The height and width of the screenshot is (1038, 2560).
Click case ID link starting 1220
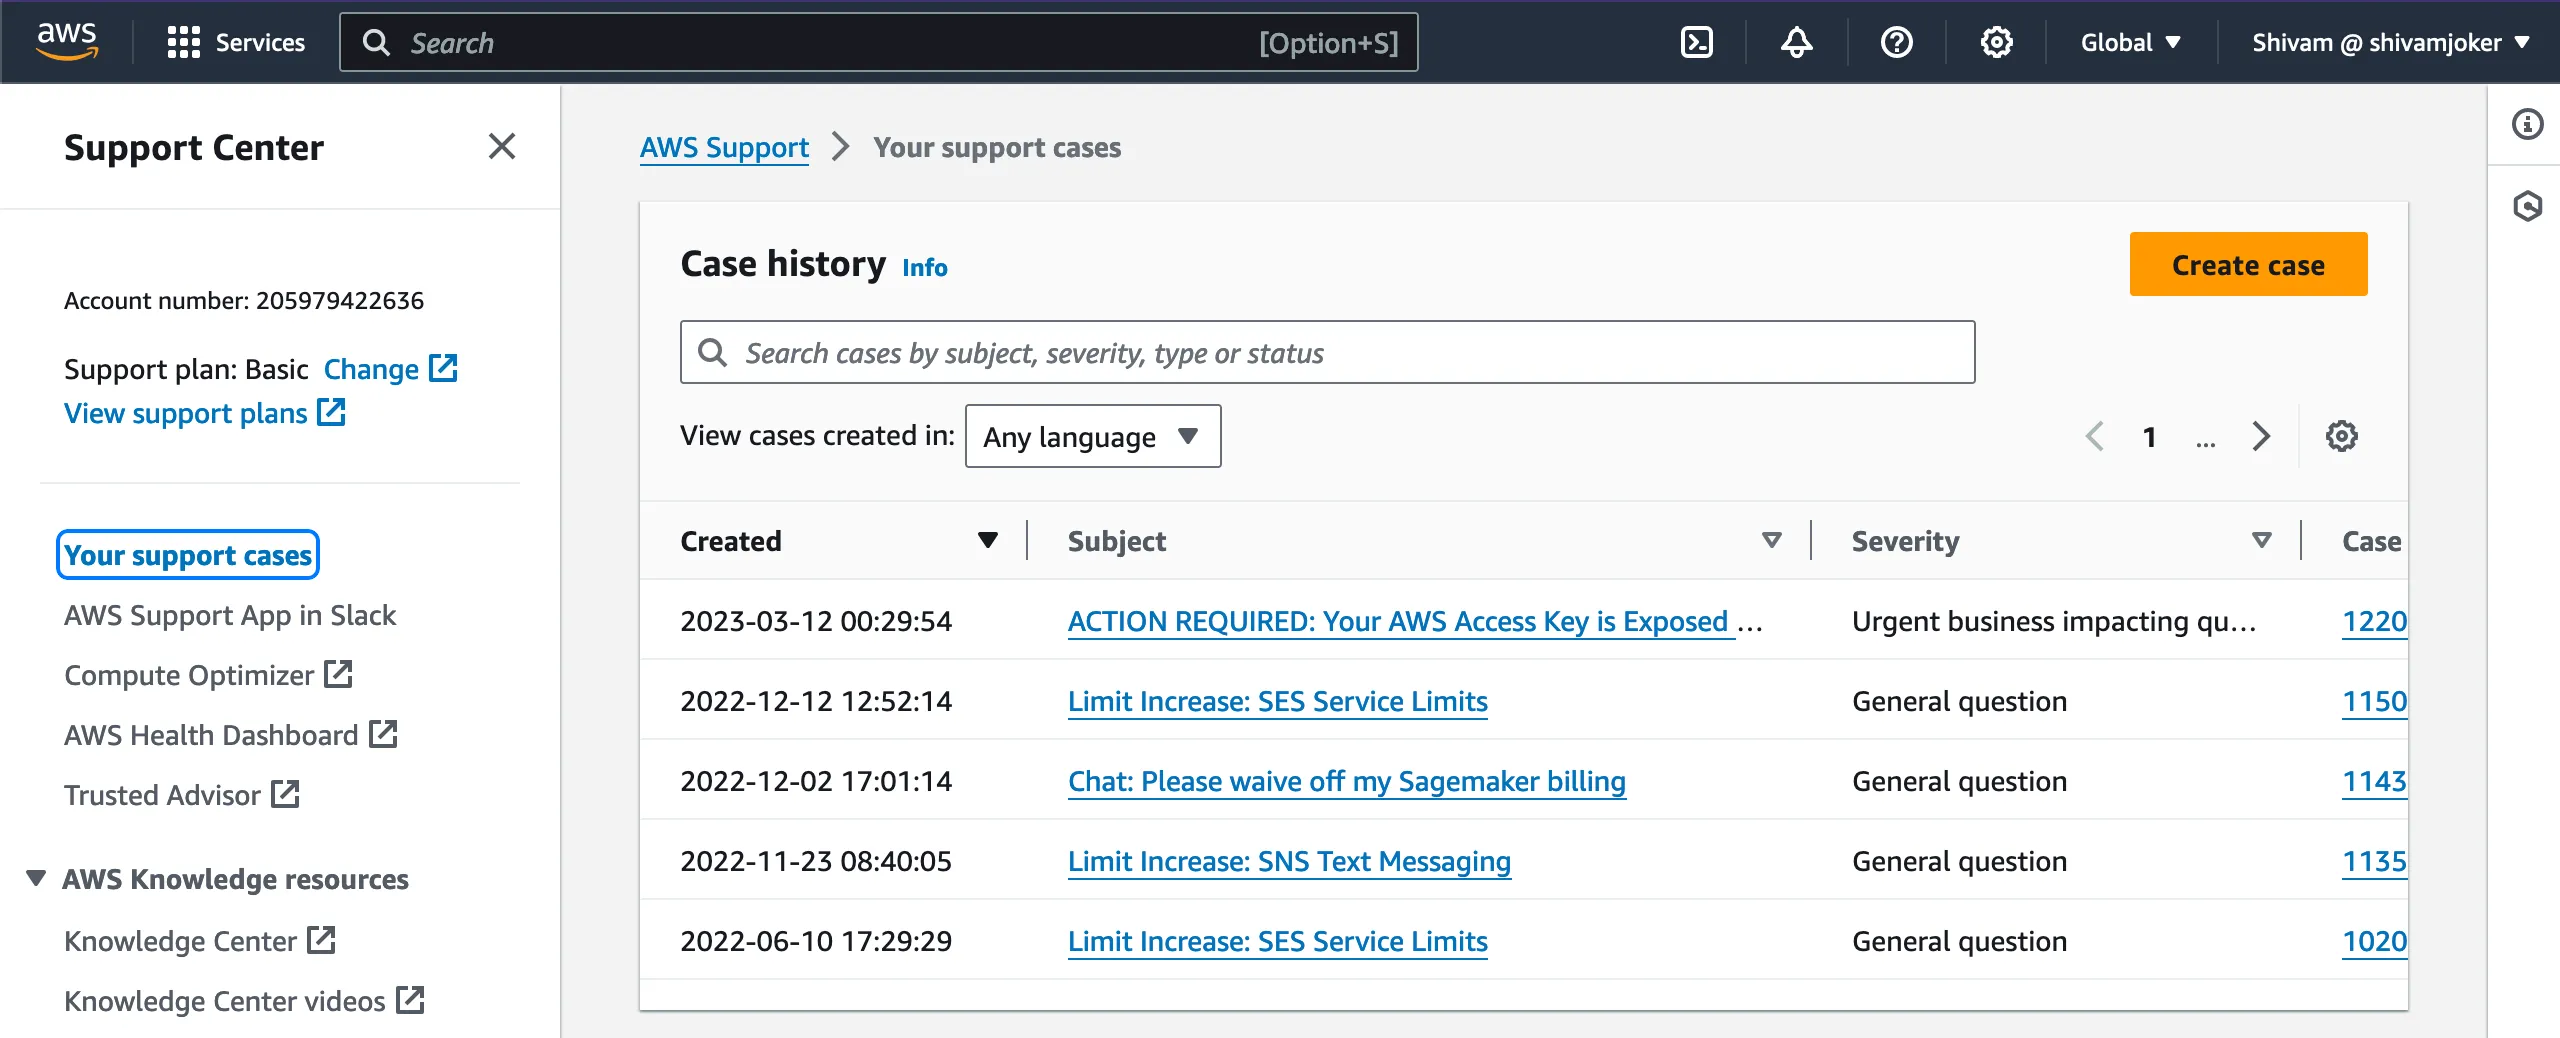click(2374, 621)
